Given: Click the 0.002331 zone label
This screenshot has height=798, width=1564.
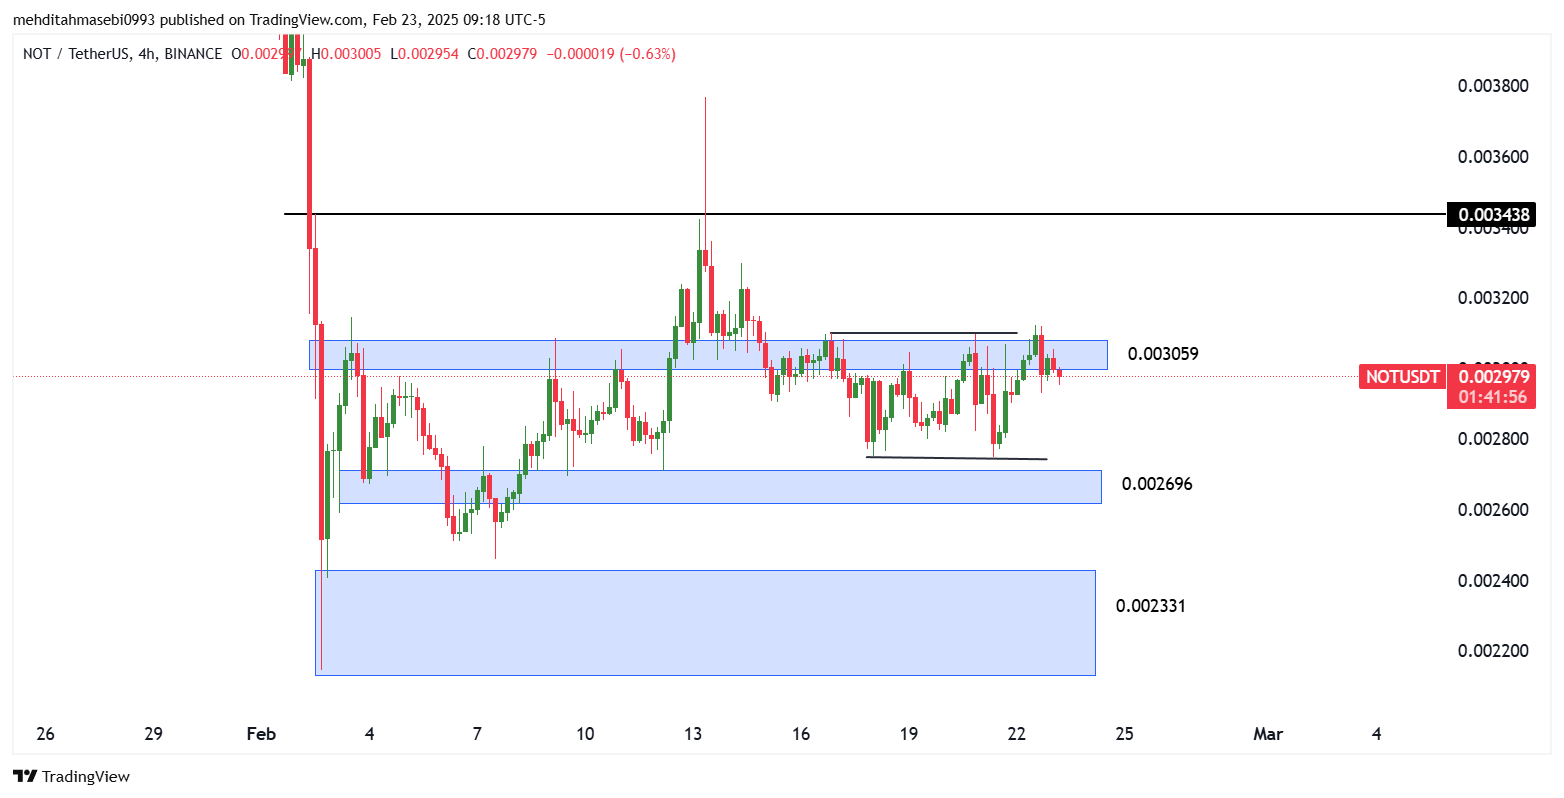Looking at the screenshot, I should click(x=1151, y=606).
